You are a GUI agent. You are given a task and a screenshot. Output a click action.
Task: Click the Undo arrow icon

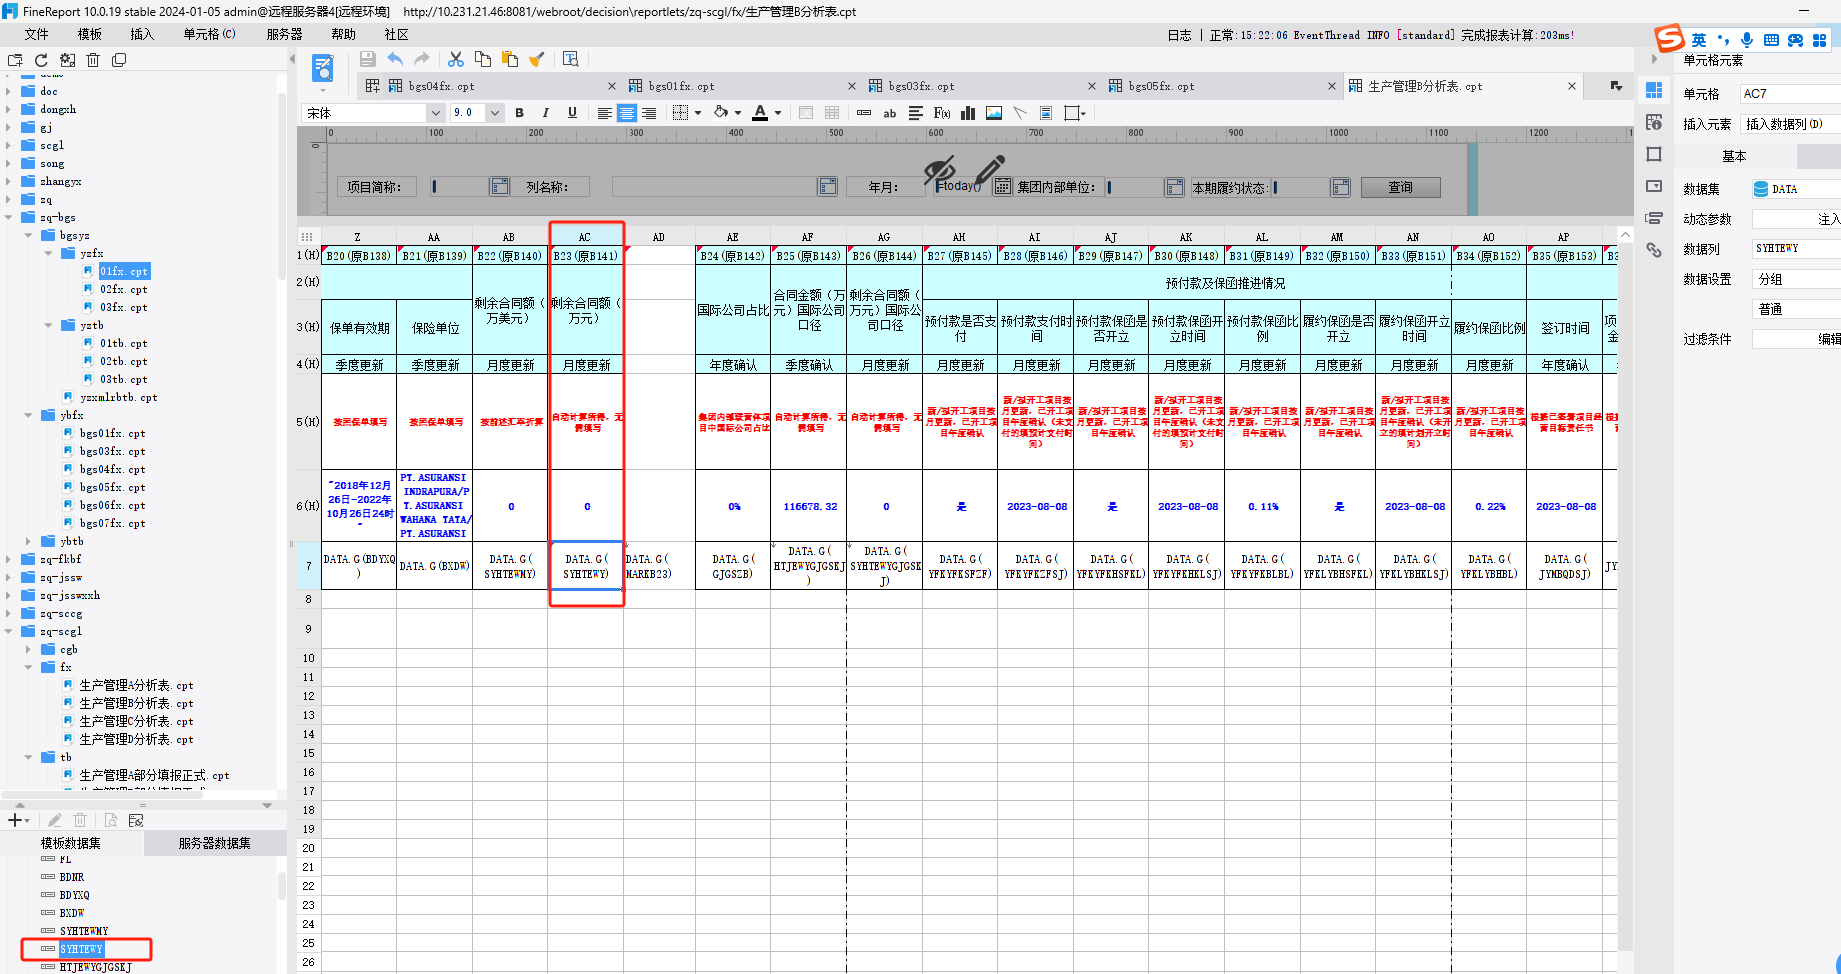tap(395, 60)
